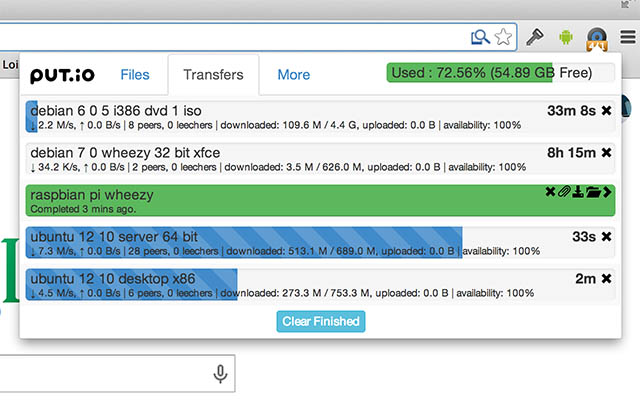The width and height of the screenshot is (640, 400).
Task: Click the Clear Finished button
Action: coord(321,322)
